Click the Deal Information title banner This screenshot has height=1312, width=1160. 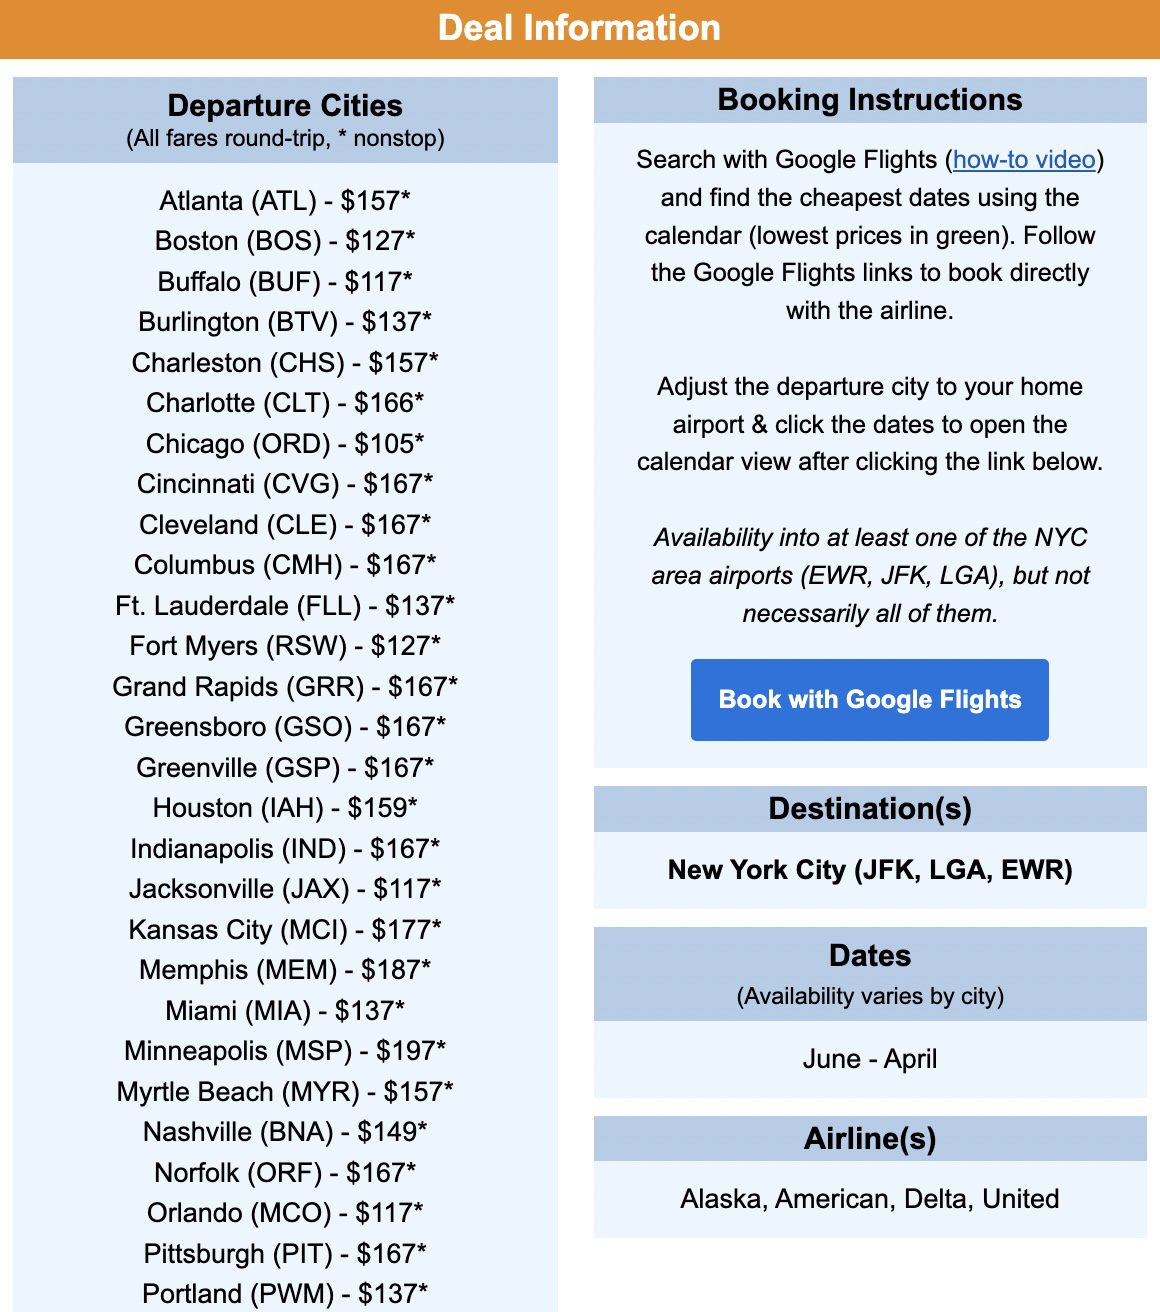pyautogui.click(x=580, y=27)
